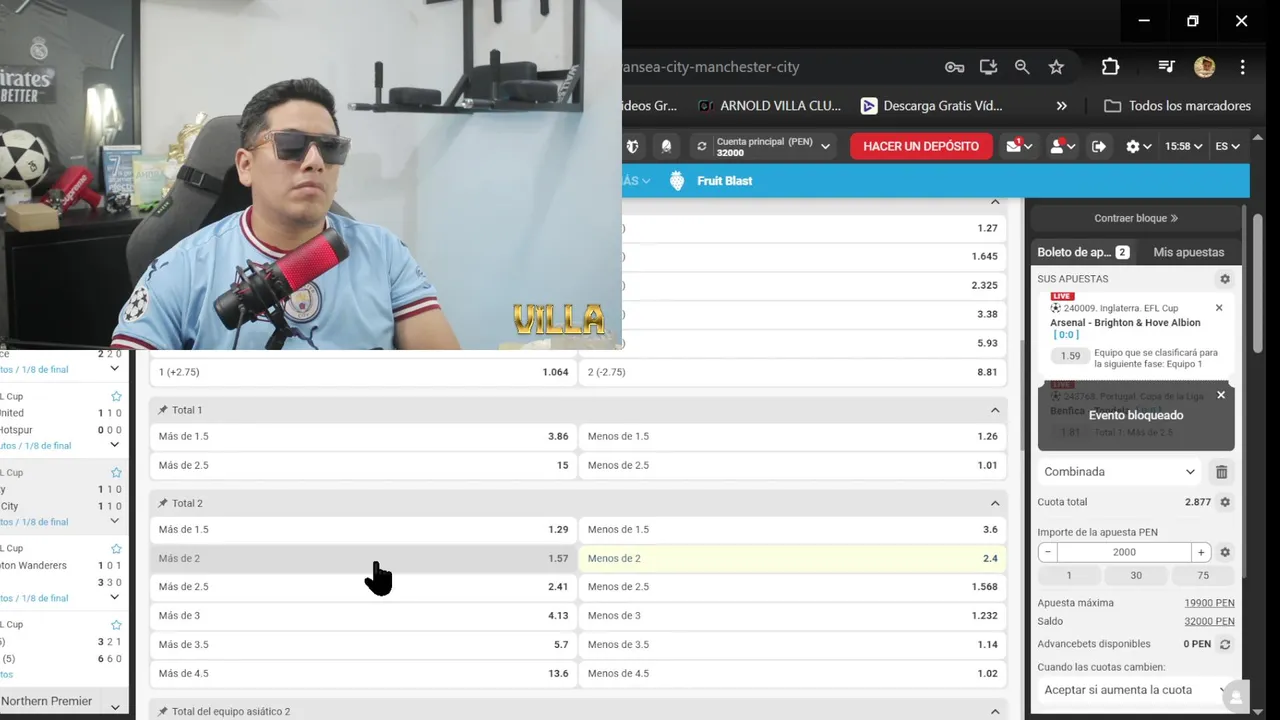Open the Chrome profile avatar

click(1204, 67)
